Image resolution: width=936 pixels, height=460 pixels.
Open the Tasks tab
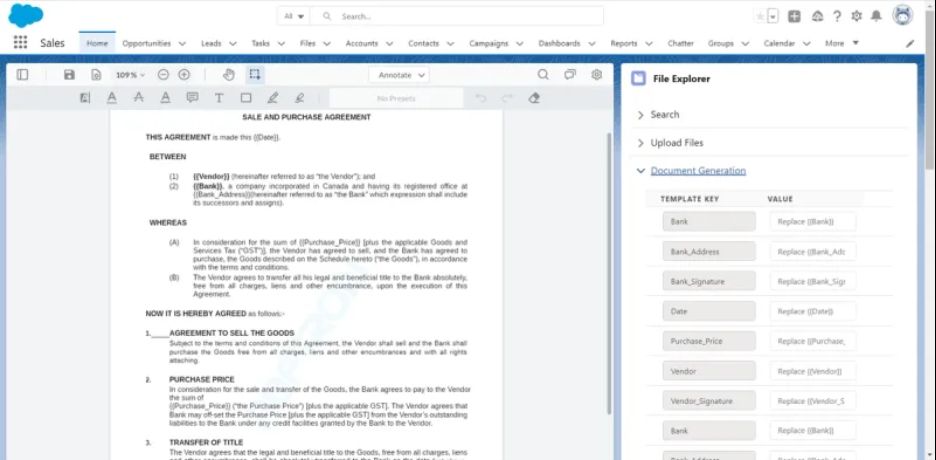pyautogui.click(x=260, y=44)
